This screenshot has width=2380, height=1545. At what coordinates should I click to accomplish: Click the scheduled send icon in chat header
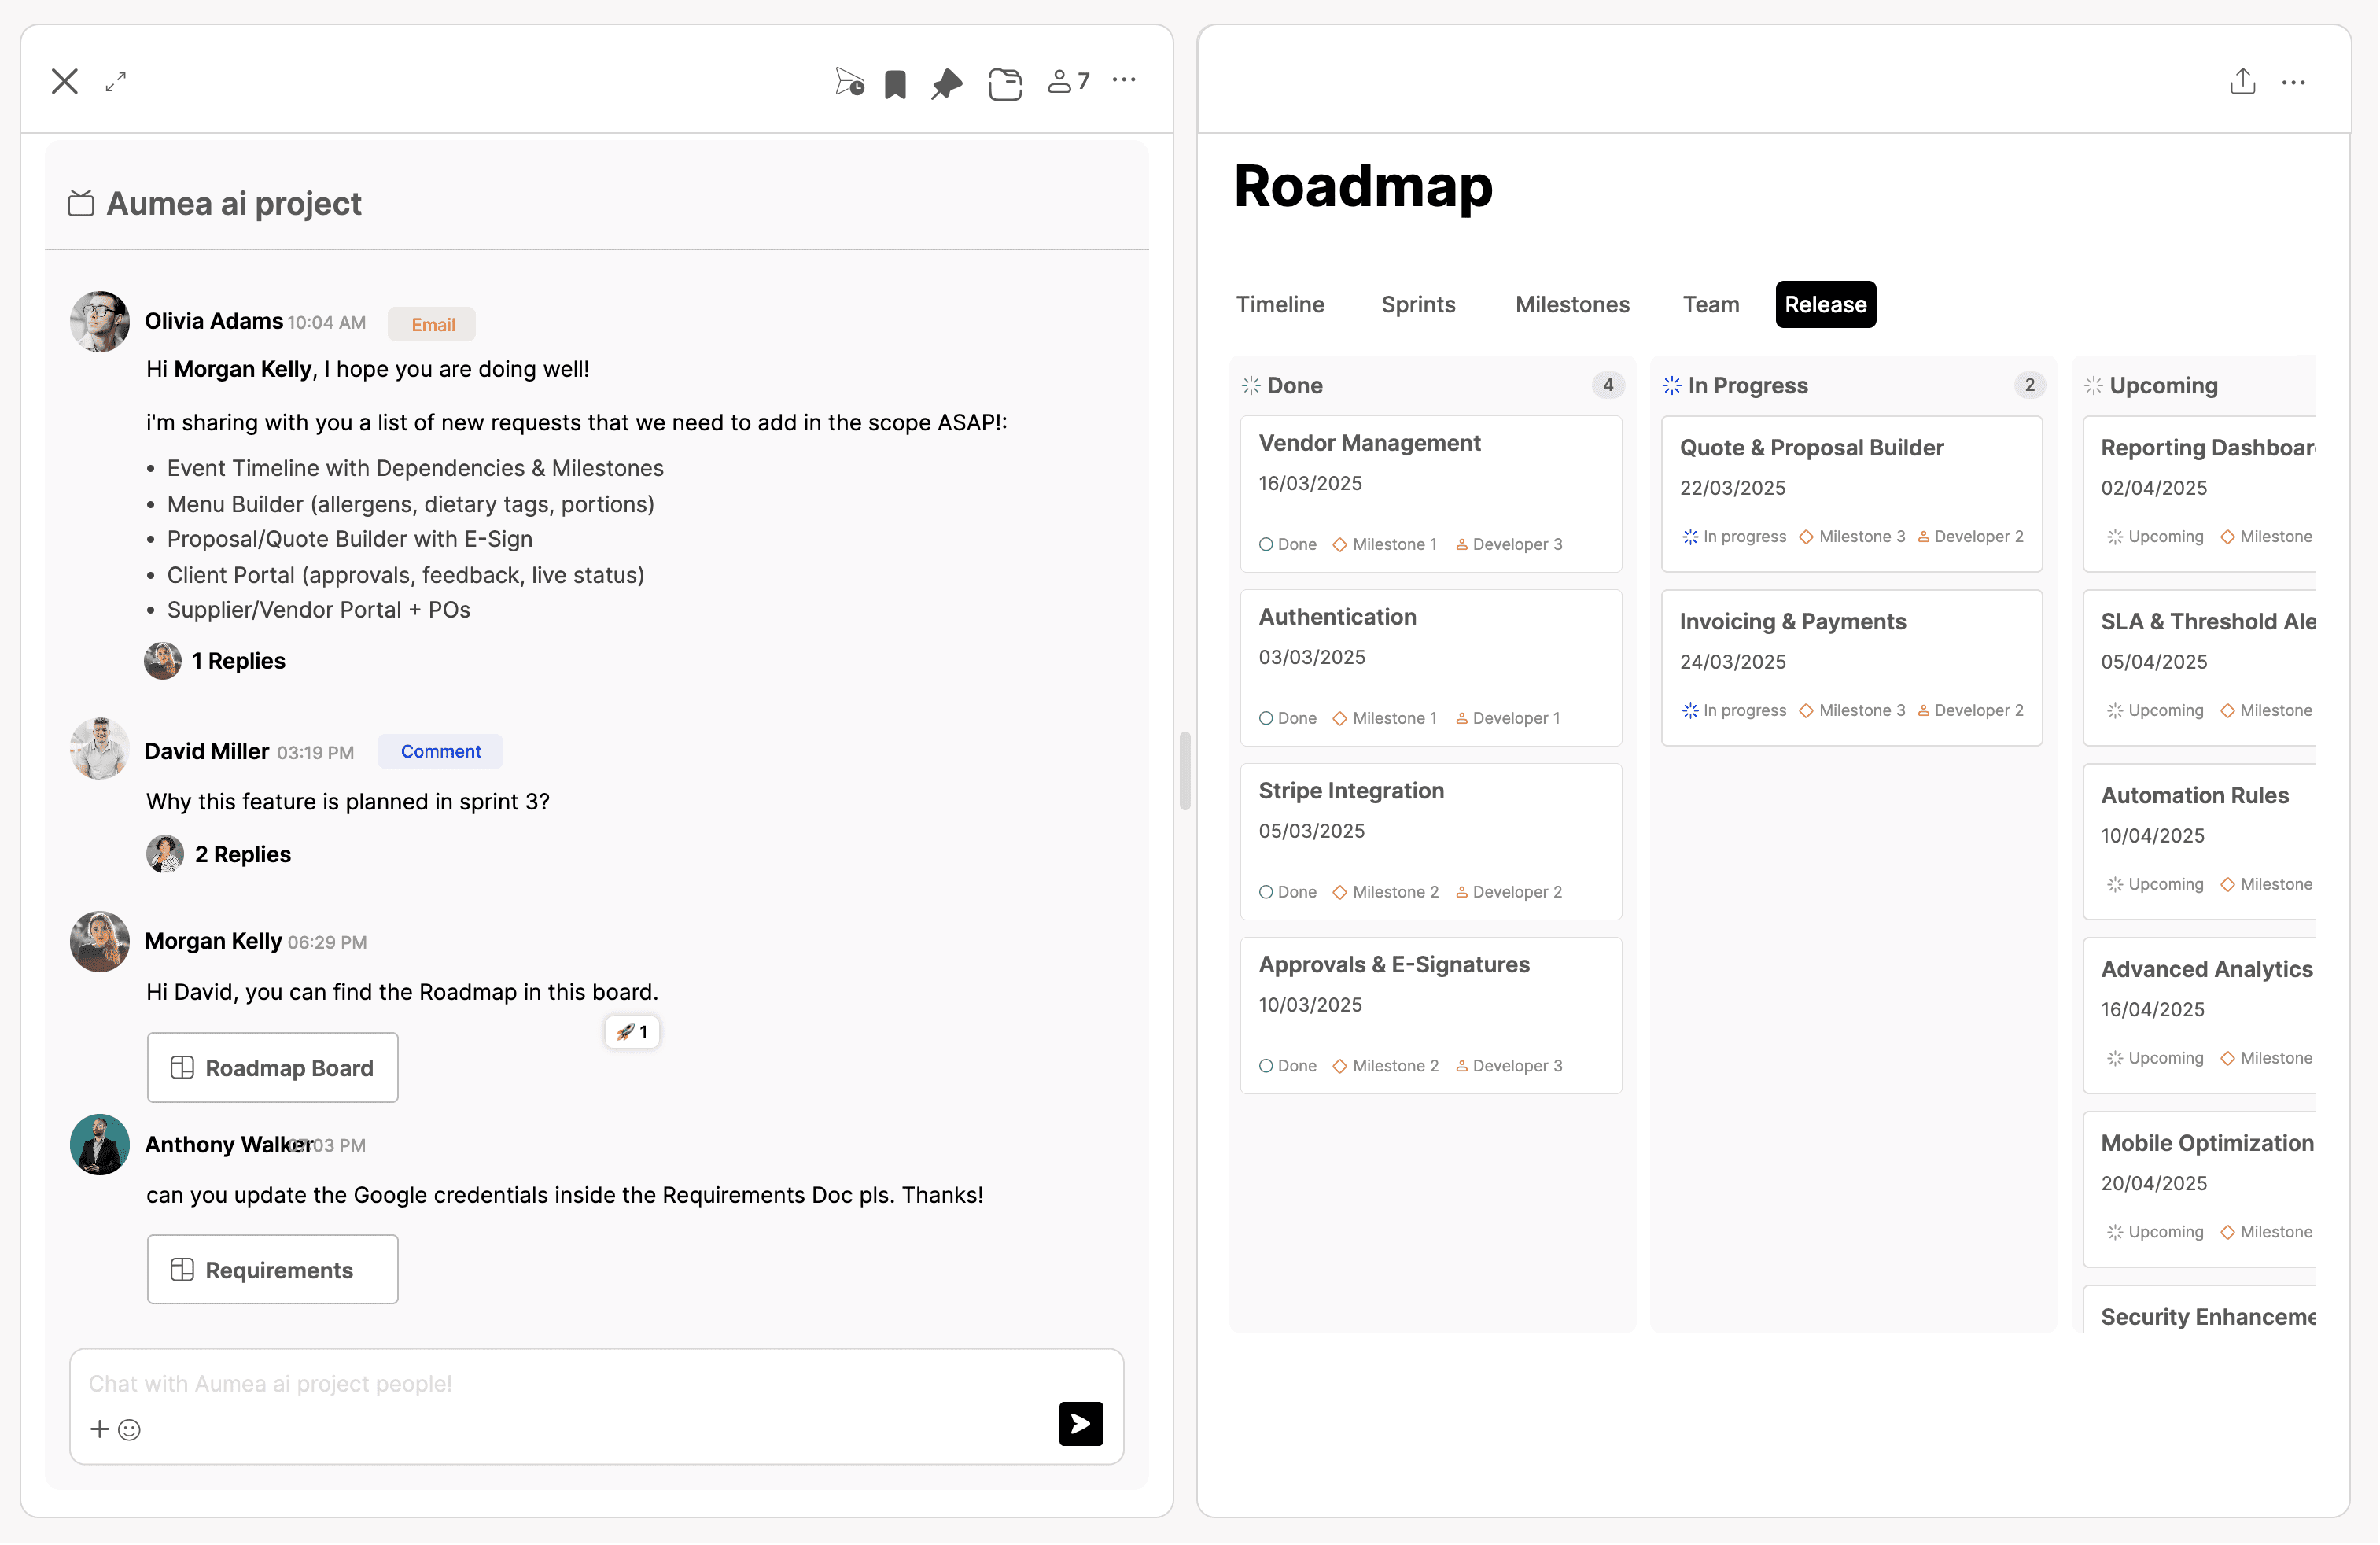point(849,82)
